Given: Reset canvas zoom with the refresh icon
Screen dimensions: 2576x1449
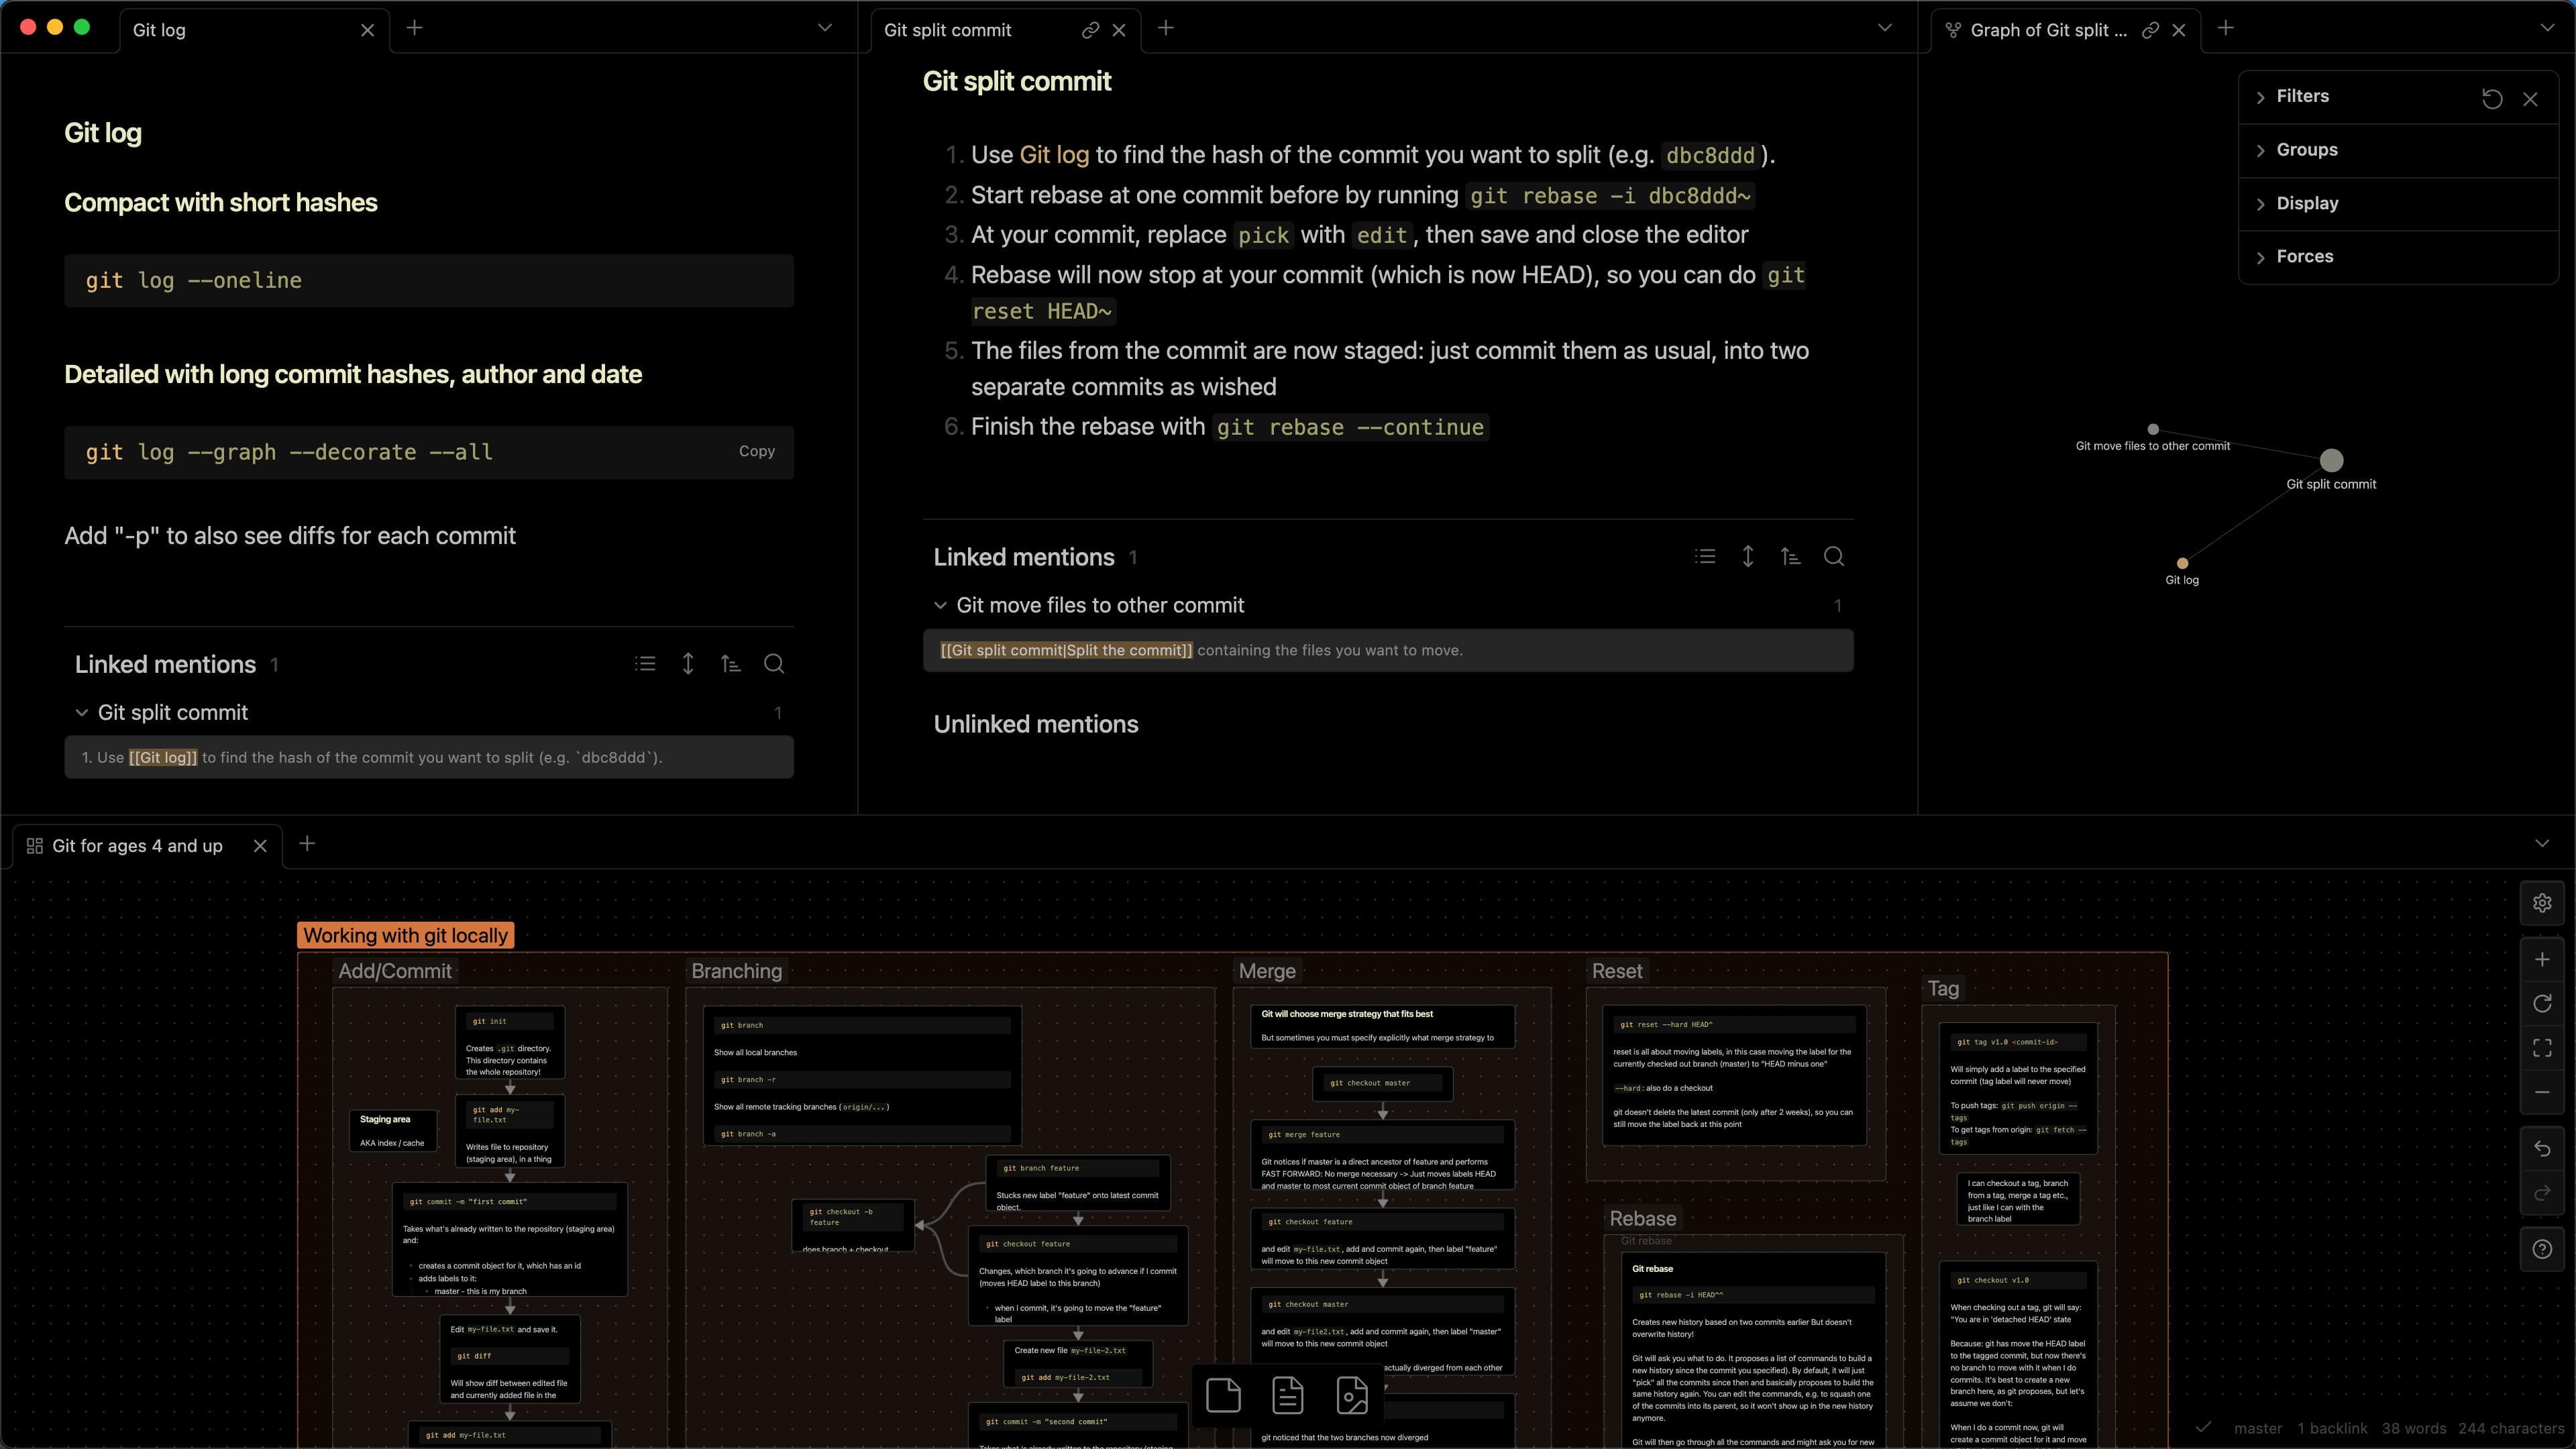Looking at the screenshot, I should click(x=2541, y=1004).
